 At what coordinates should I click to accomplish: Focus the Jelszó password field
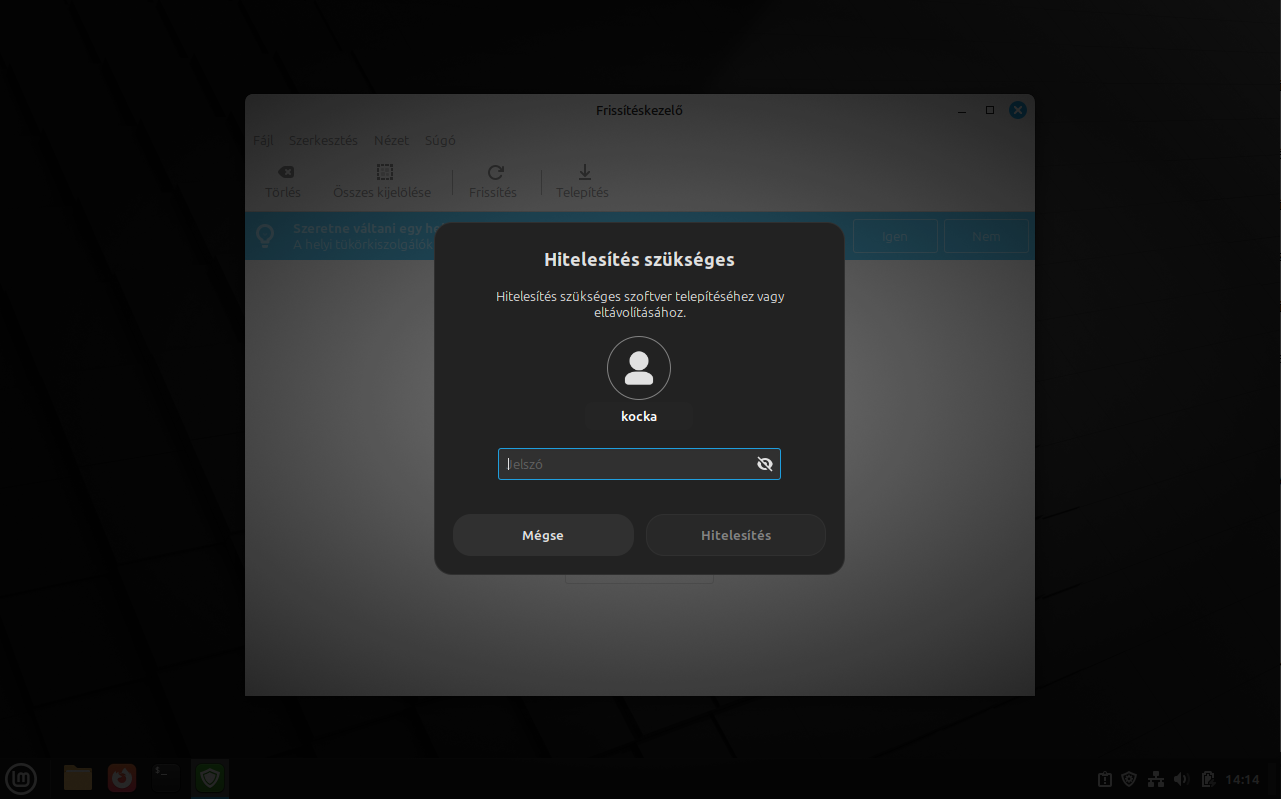pos(639,464)
